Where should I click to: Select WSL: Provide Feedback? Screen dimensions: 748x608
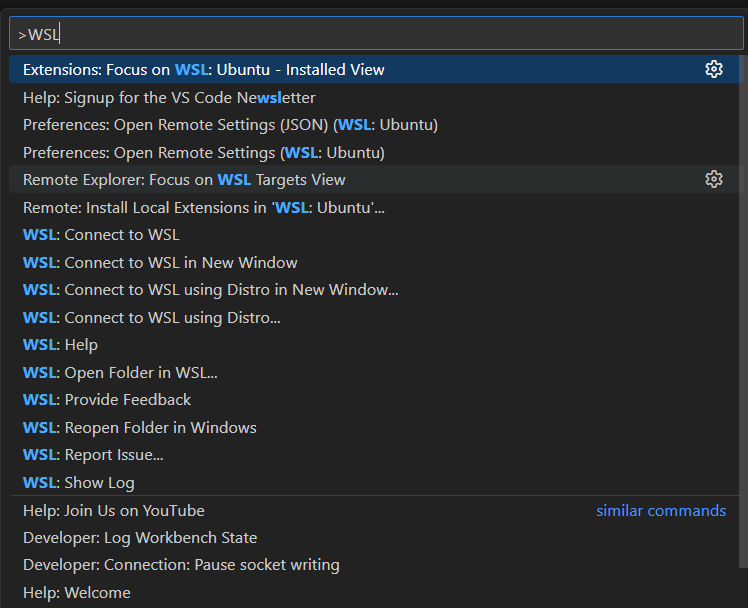[376, 400]
